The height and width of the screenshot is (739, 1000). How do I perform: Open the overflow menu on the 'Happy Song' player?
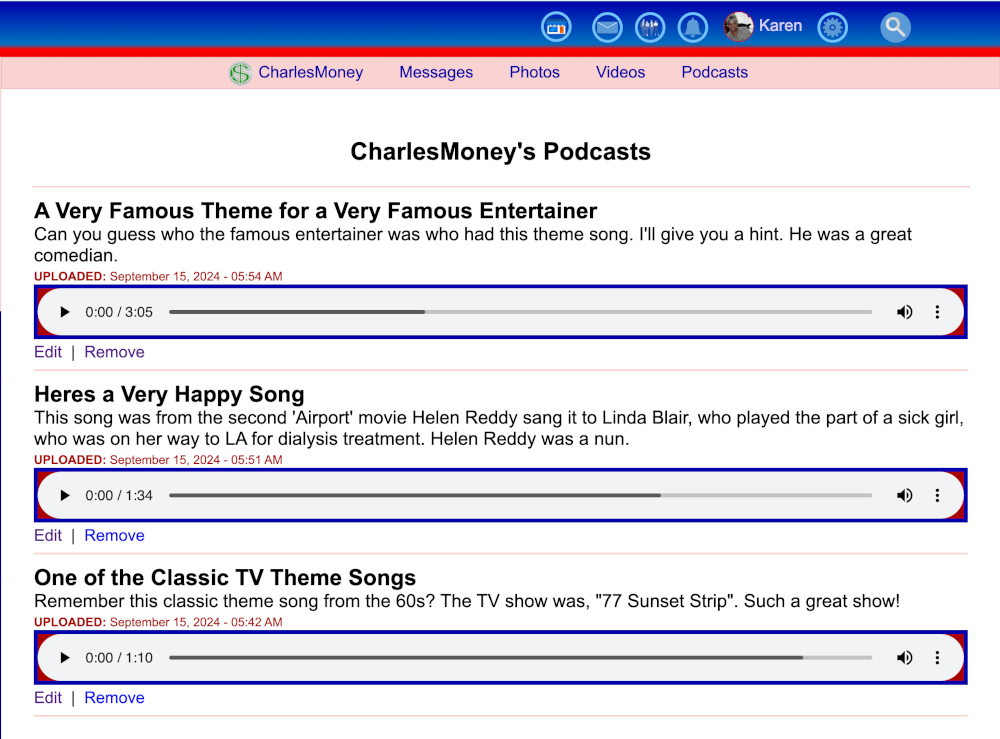pos(938,495)
